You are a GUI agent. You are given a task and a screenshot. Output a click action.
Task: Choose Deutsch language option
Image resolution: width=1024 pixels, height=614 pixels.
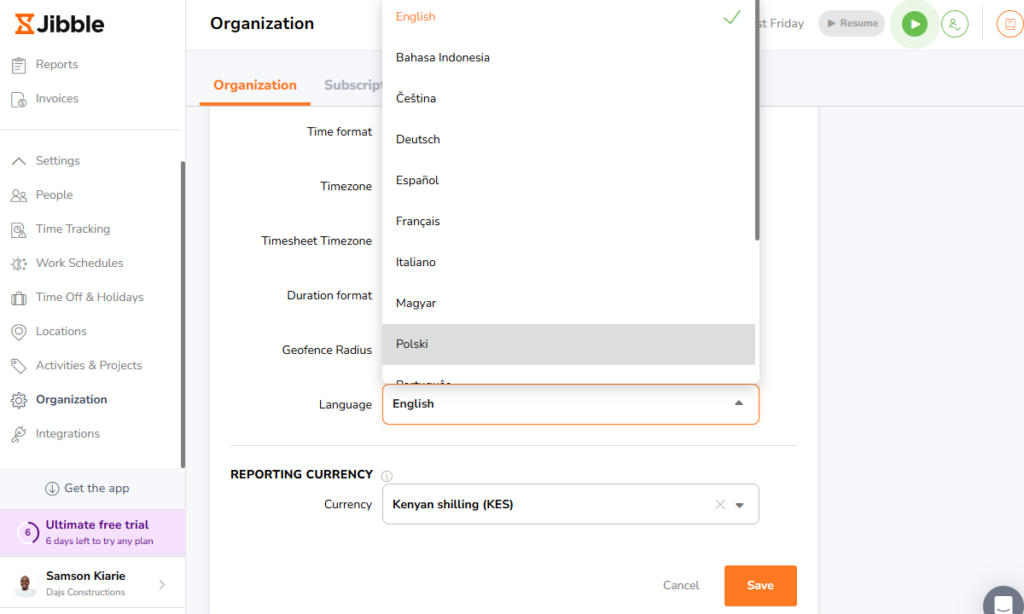(568, 139)
